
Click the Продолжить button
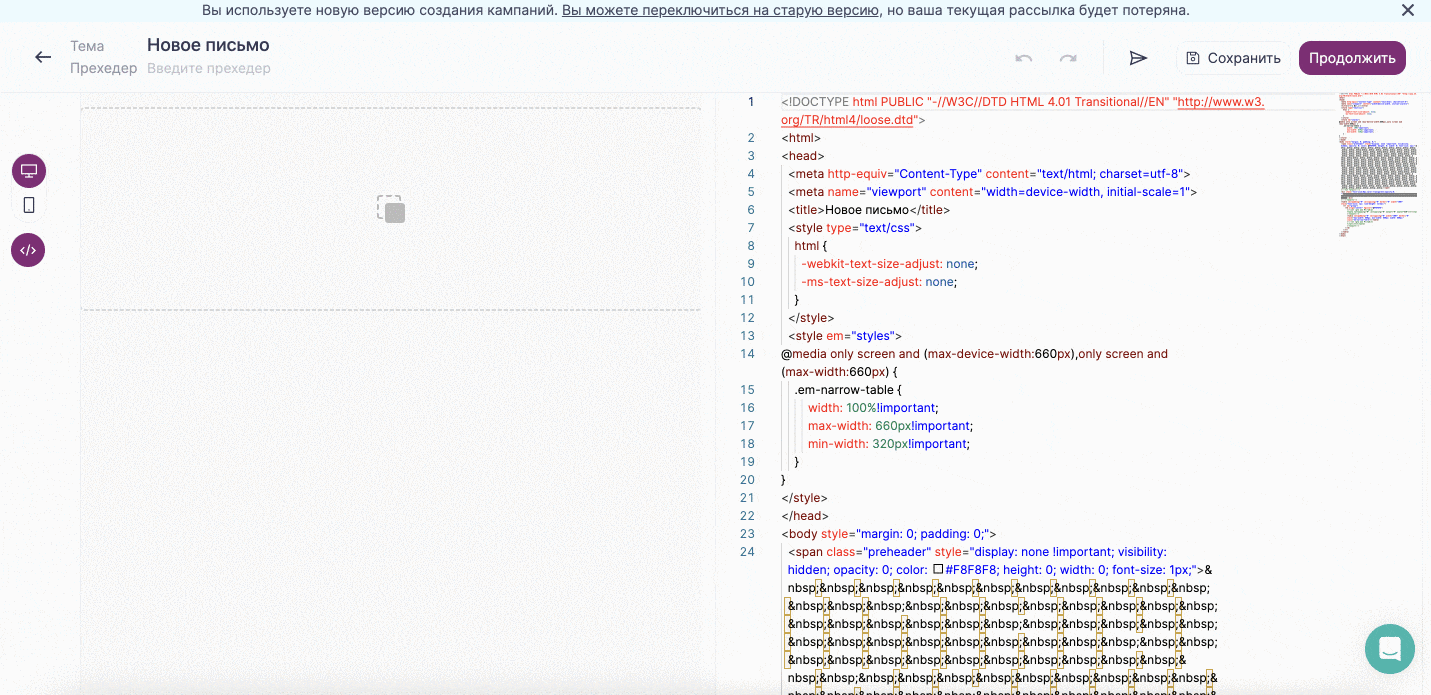coord(1352,58)
